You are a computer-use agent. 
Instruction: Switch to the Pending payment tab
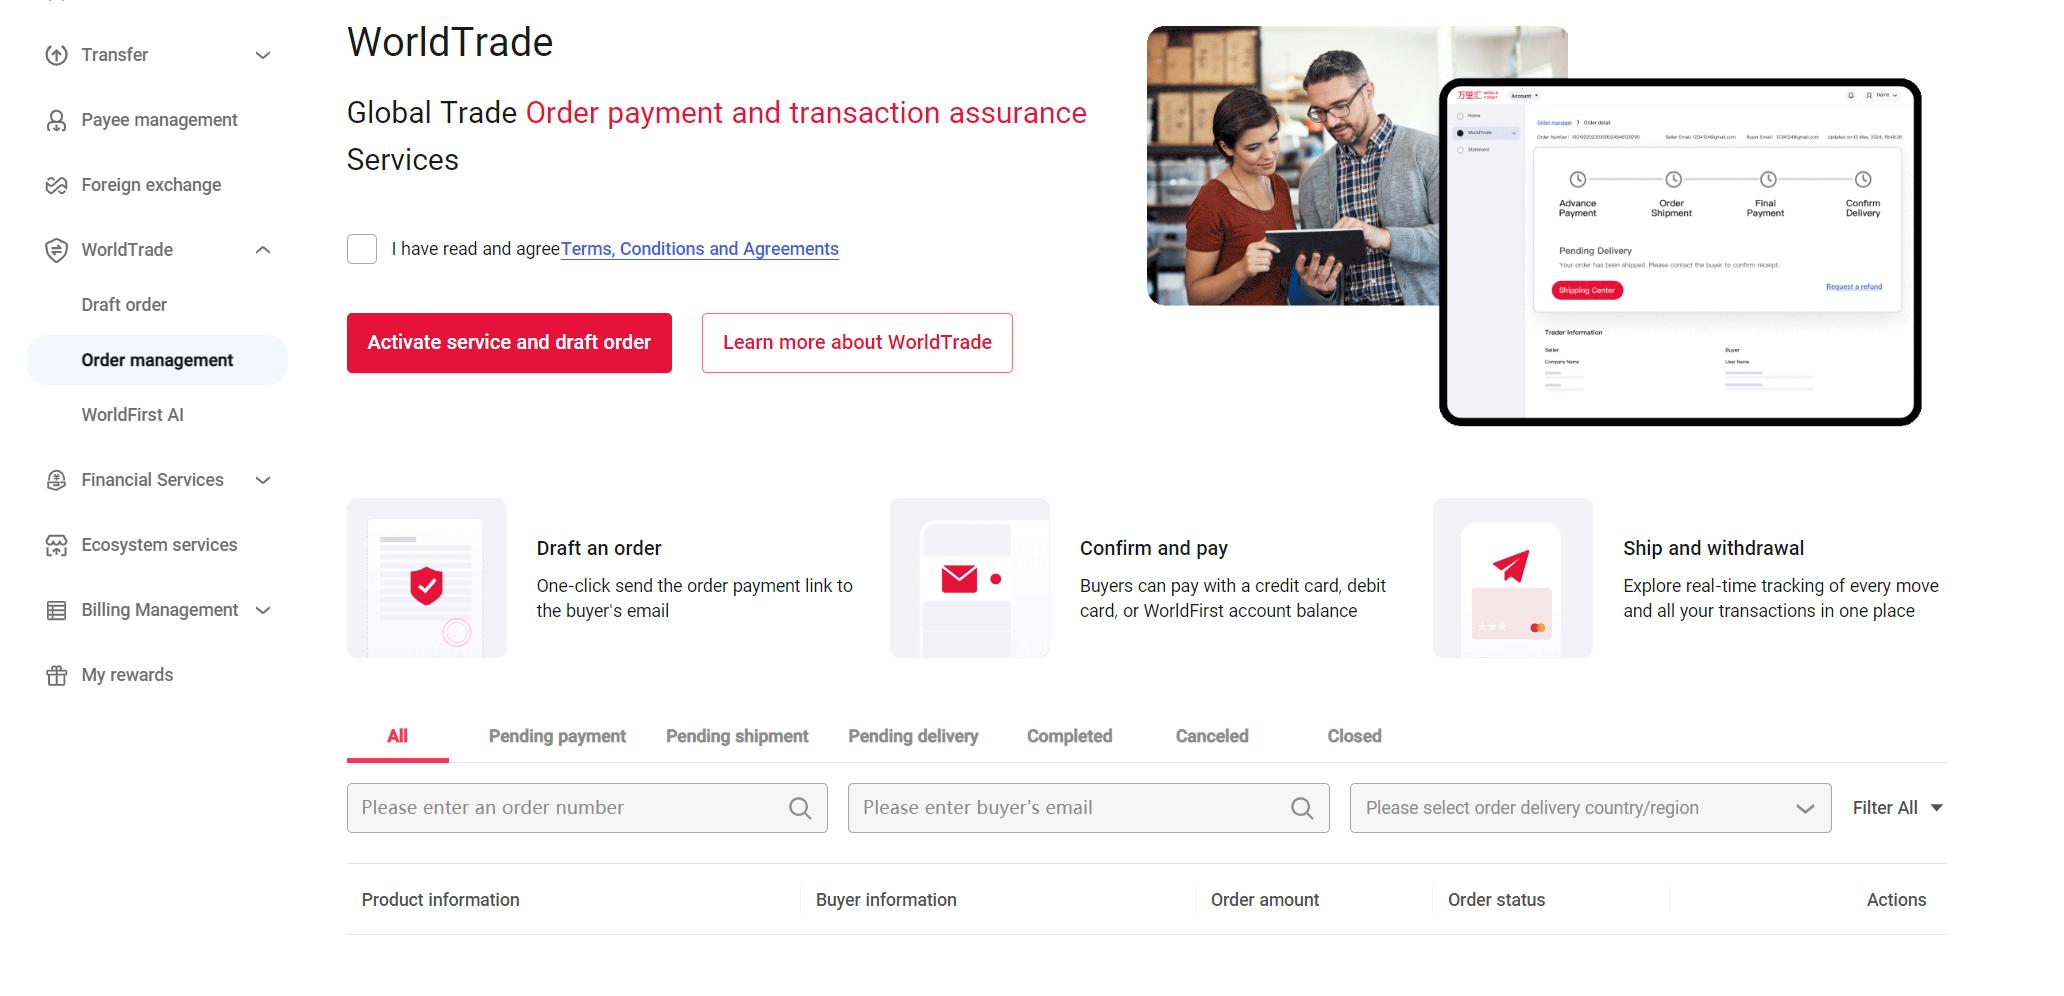click(x=557, y=736)
